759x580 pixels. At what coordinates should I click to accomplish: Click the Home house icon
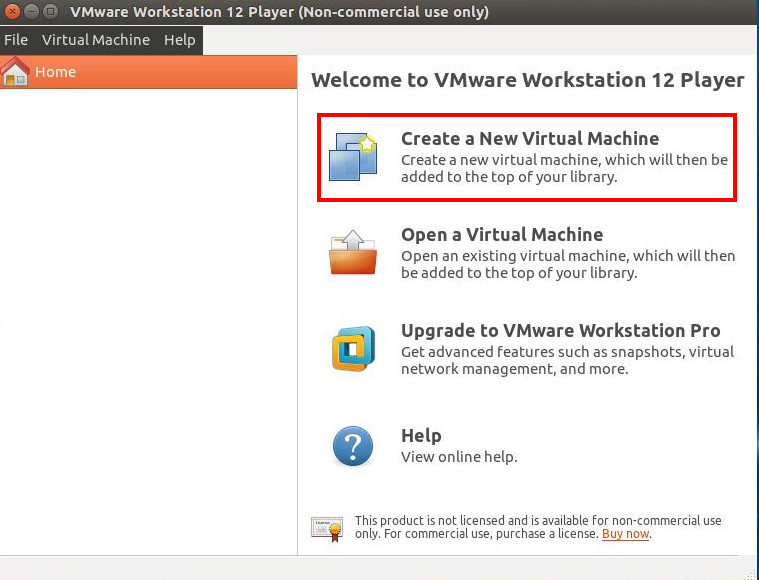15,72
